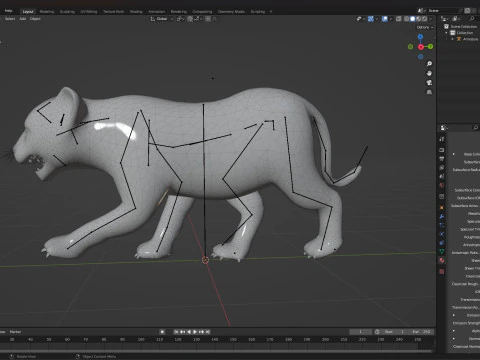The image size is (480, 360).
Task: Open the timeline Marker menu
Action: [x=15, y=332]
